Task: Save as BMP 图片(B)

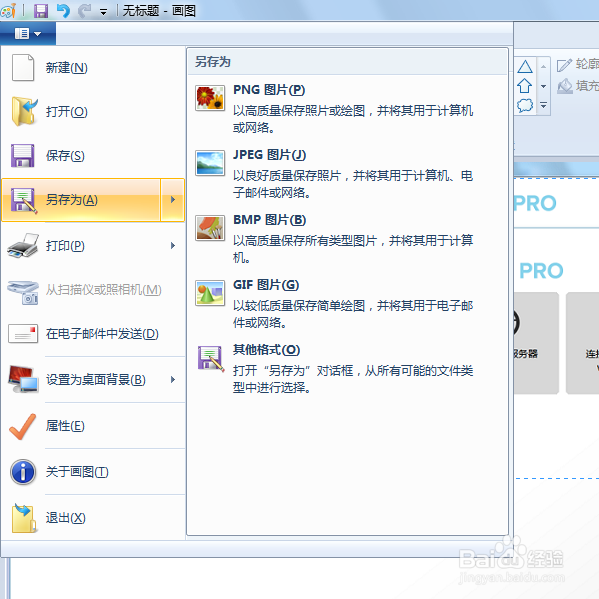Action: (347, 238)
